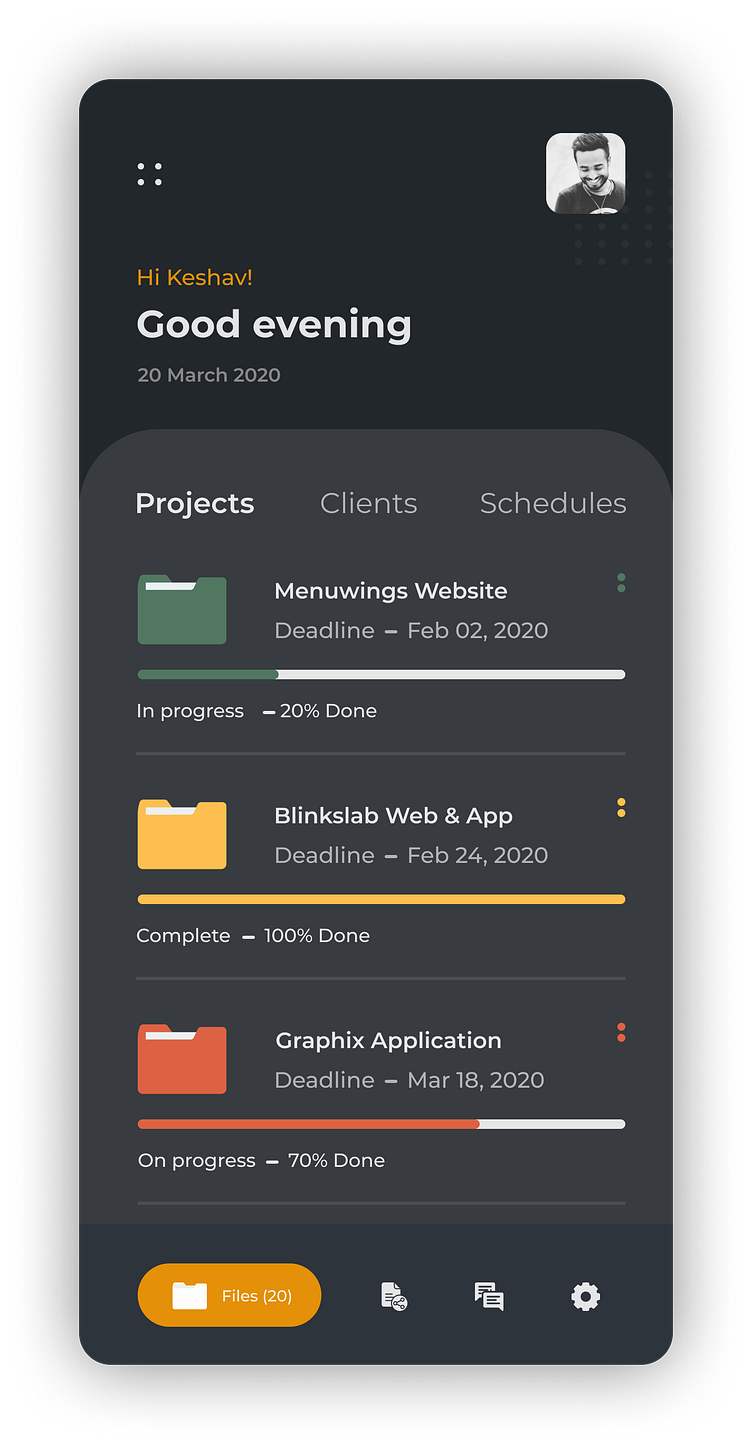Tap the white folder icon in Files button
Viewport: 752px width, 1444px height.
190,1296
